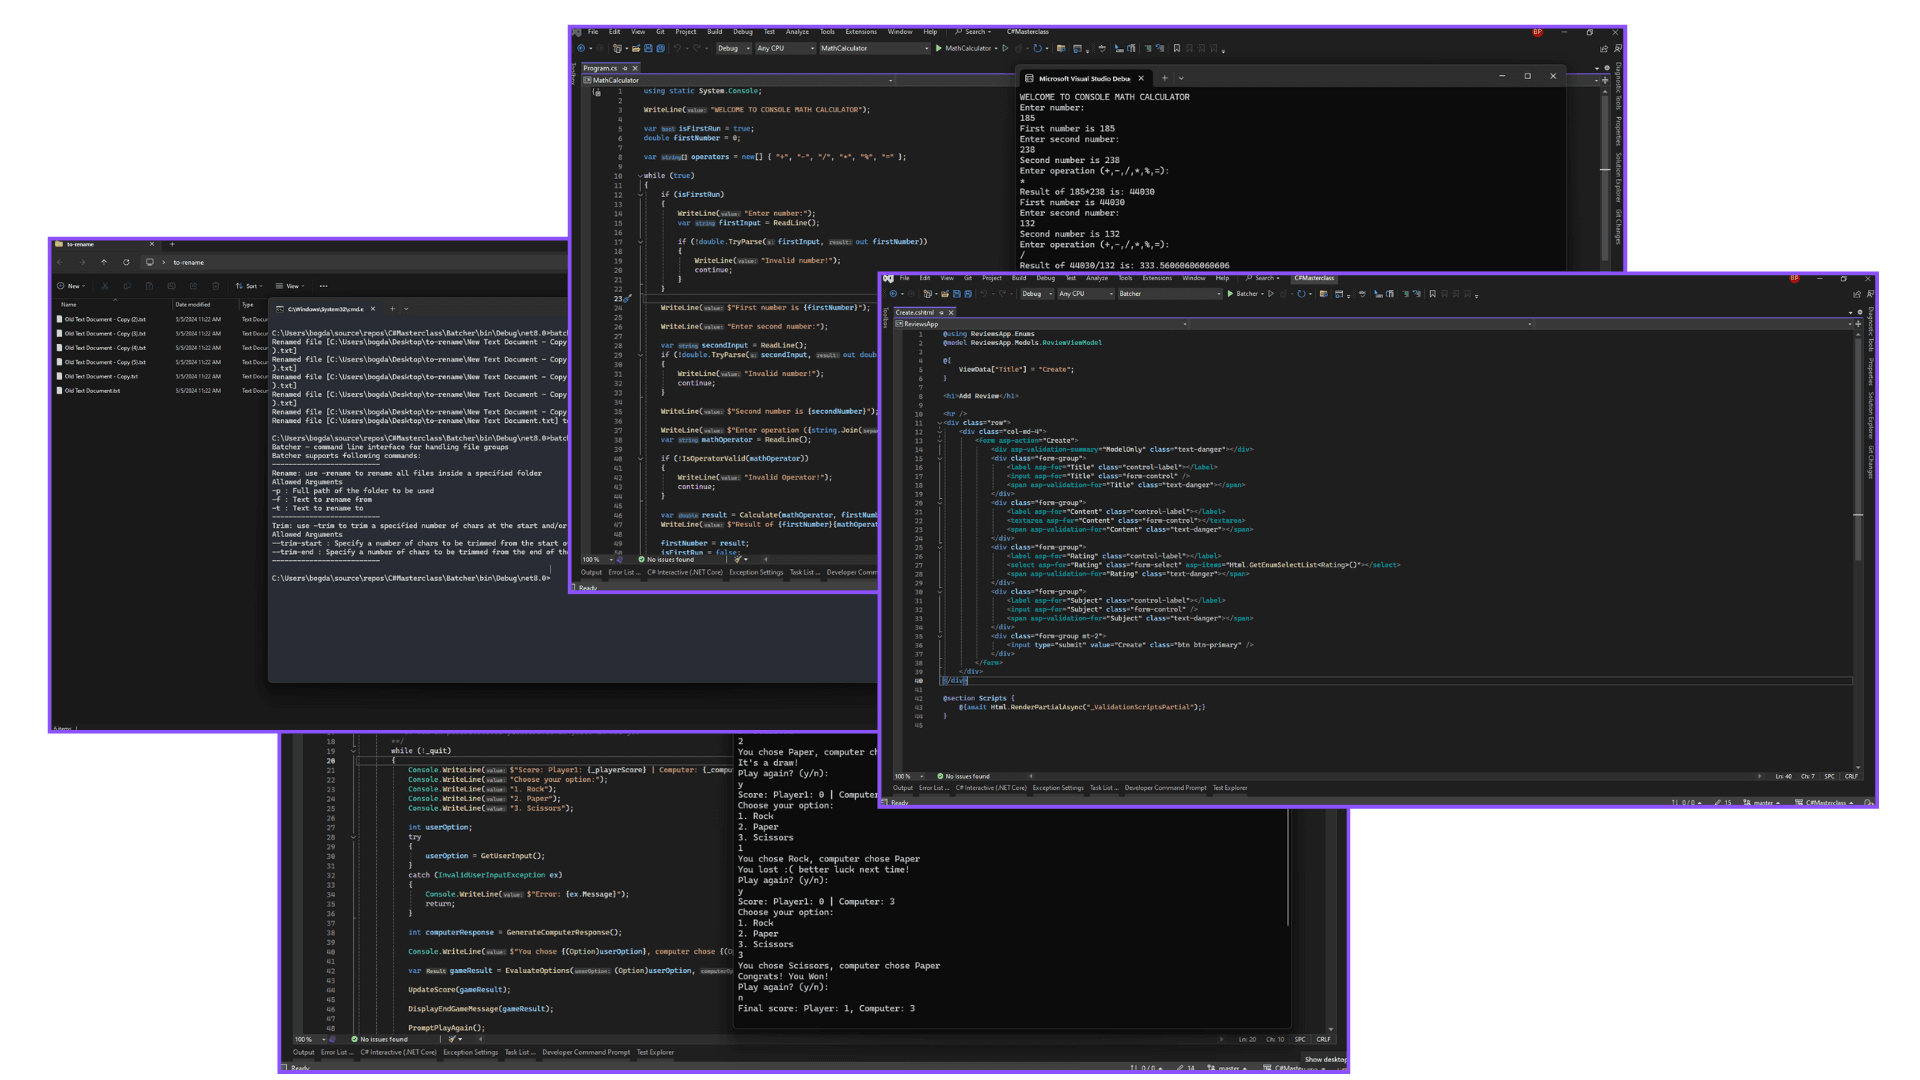
Task: Click the to-rename address bar path
Action: click(188, 262)
